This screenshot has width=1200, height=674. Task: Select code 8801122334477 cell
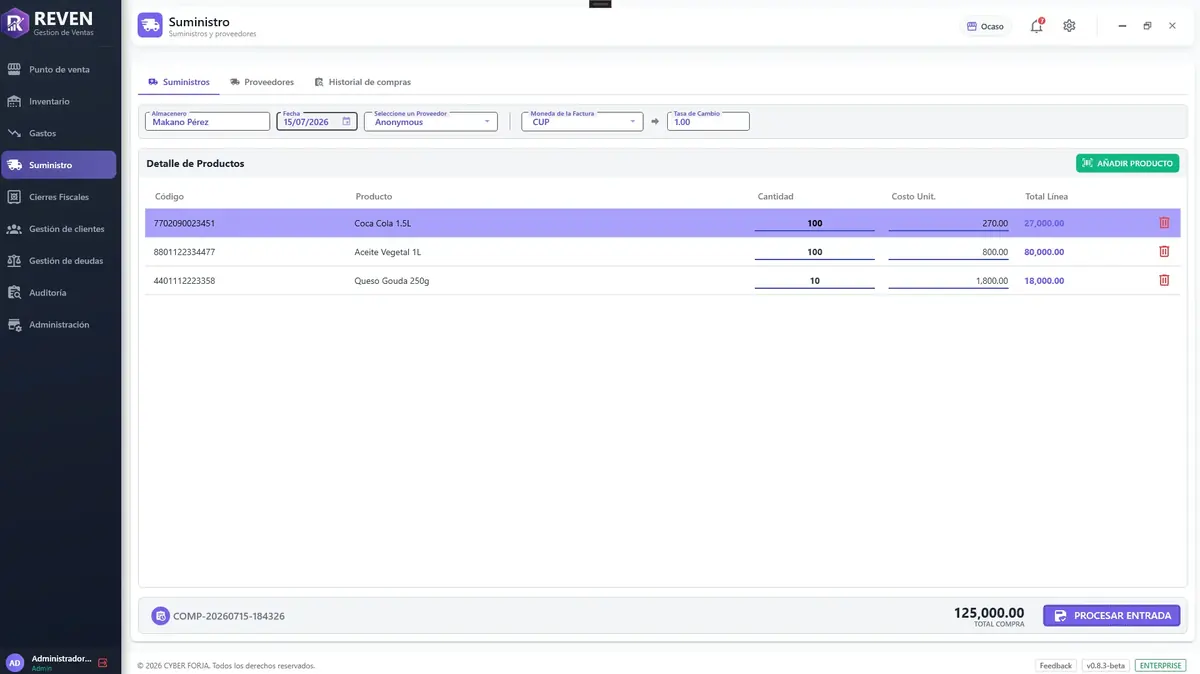click(x=184, y=252)
